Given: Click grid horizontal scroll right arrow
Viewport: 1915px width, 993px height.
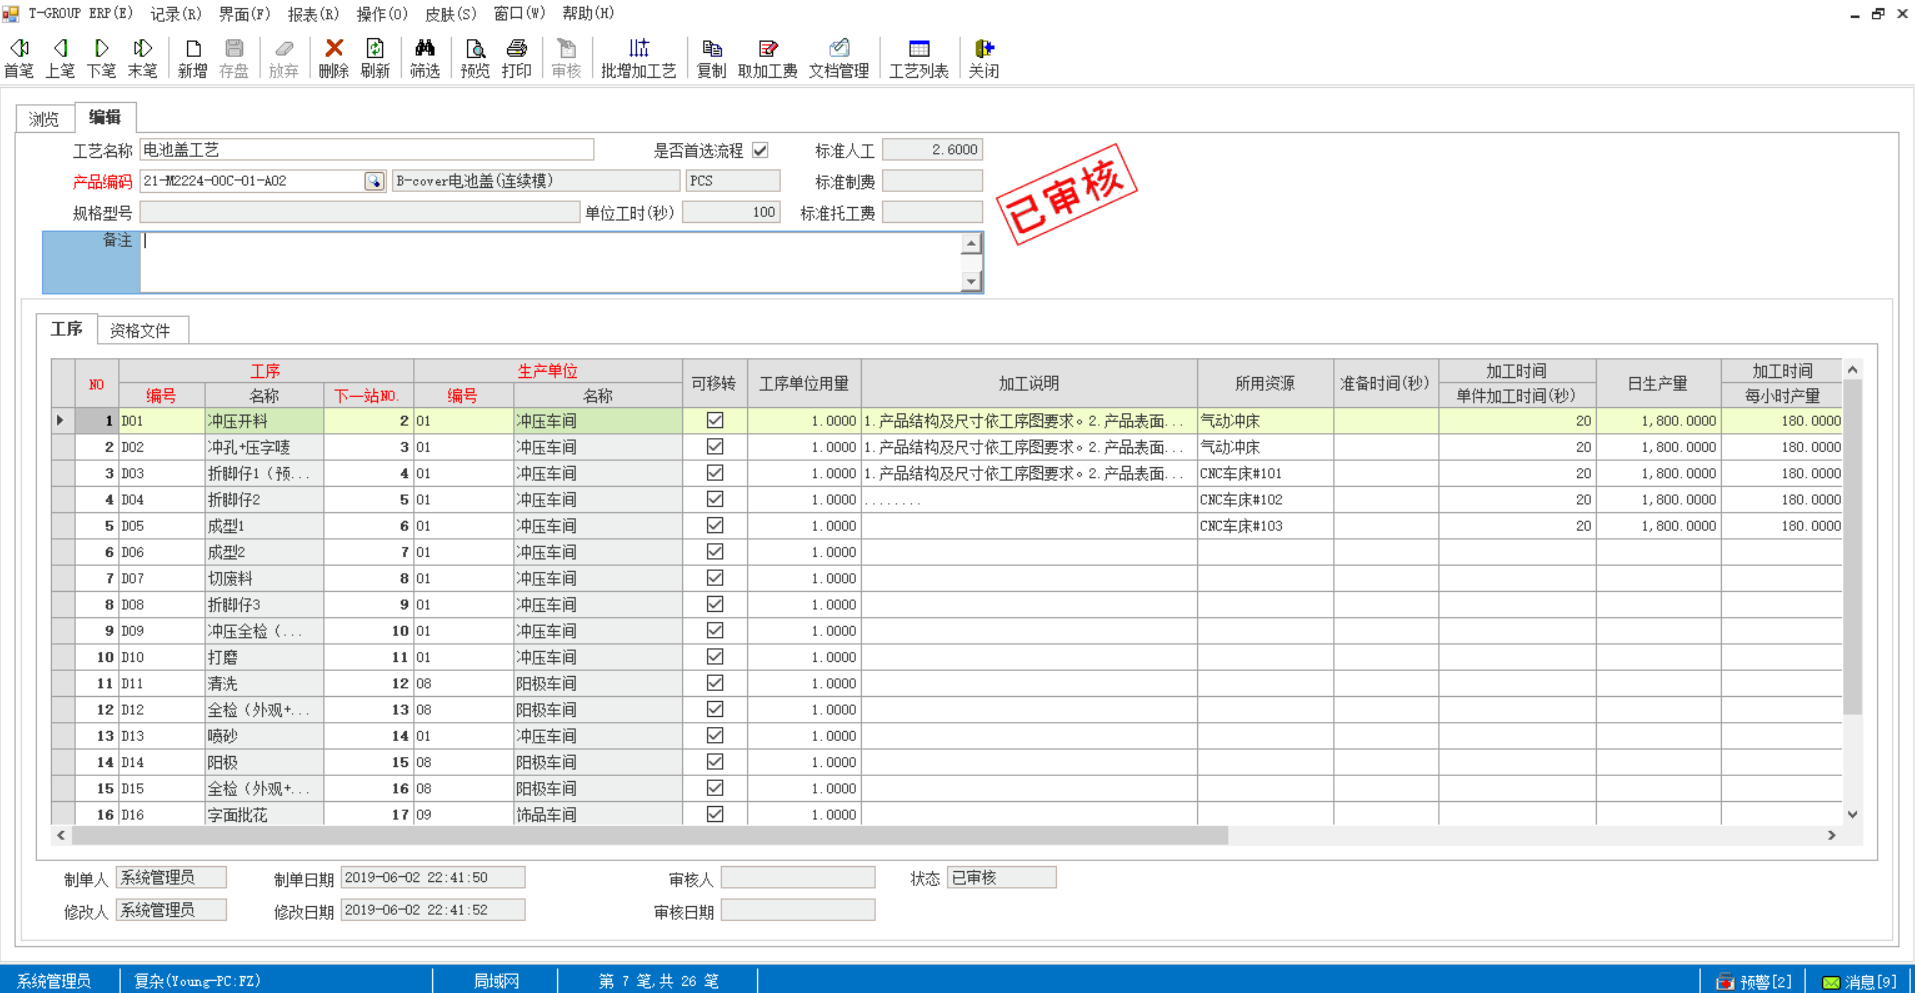Looking at the screenshot, I should [1832, 835].
